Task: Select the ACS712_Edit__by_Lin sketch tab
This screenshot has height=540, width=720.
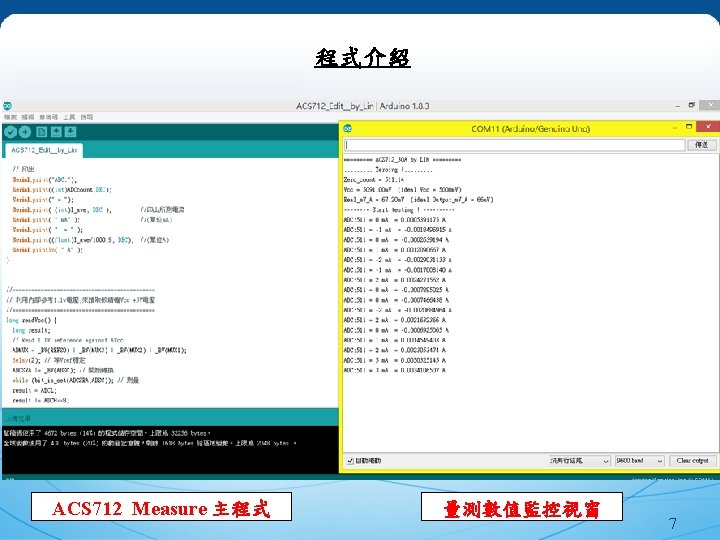Action: (x=44, y=150)
